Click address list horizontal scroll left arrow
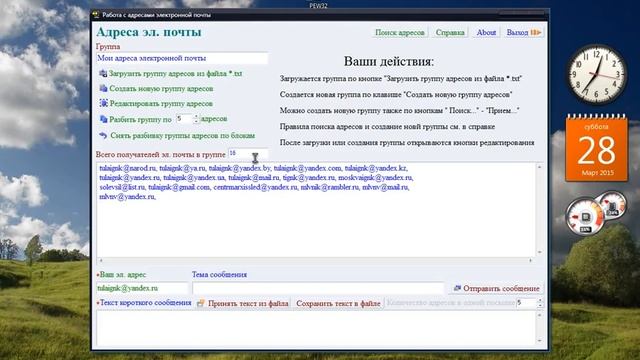640x360 pixels. pyautogui.click(x=101, y=260)
